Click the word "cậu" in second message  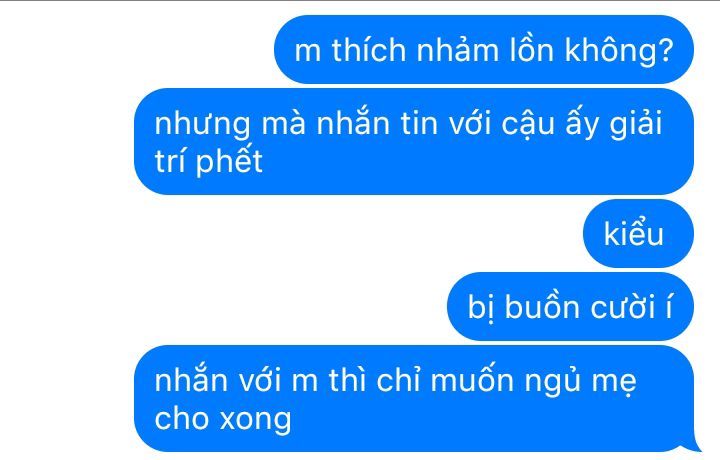(x=528, y=124)
